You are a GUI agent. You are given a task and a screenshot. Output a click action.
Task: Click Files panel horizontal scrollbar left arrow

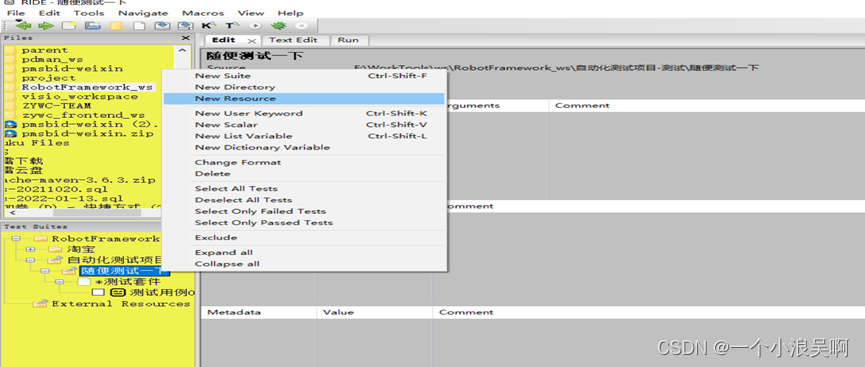tap(12, 212)
